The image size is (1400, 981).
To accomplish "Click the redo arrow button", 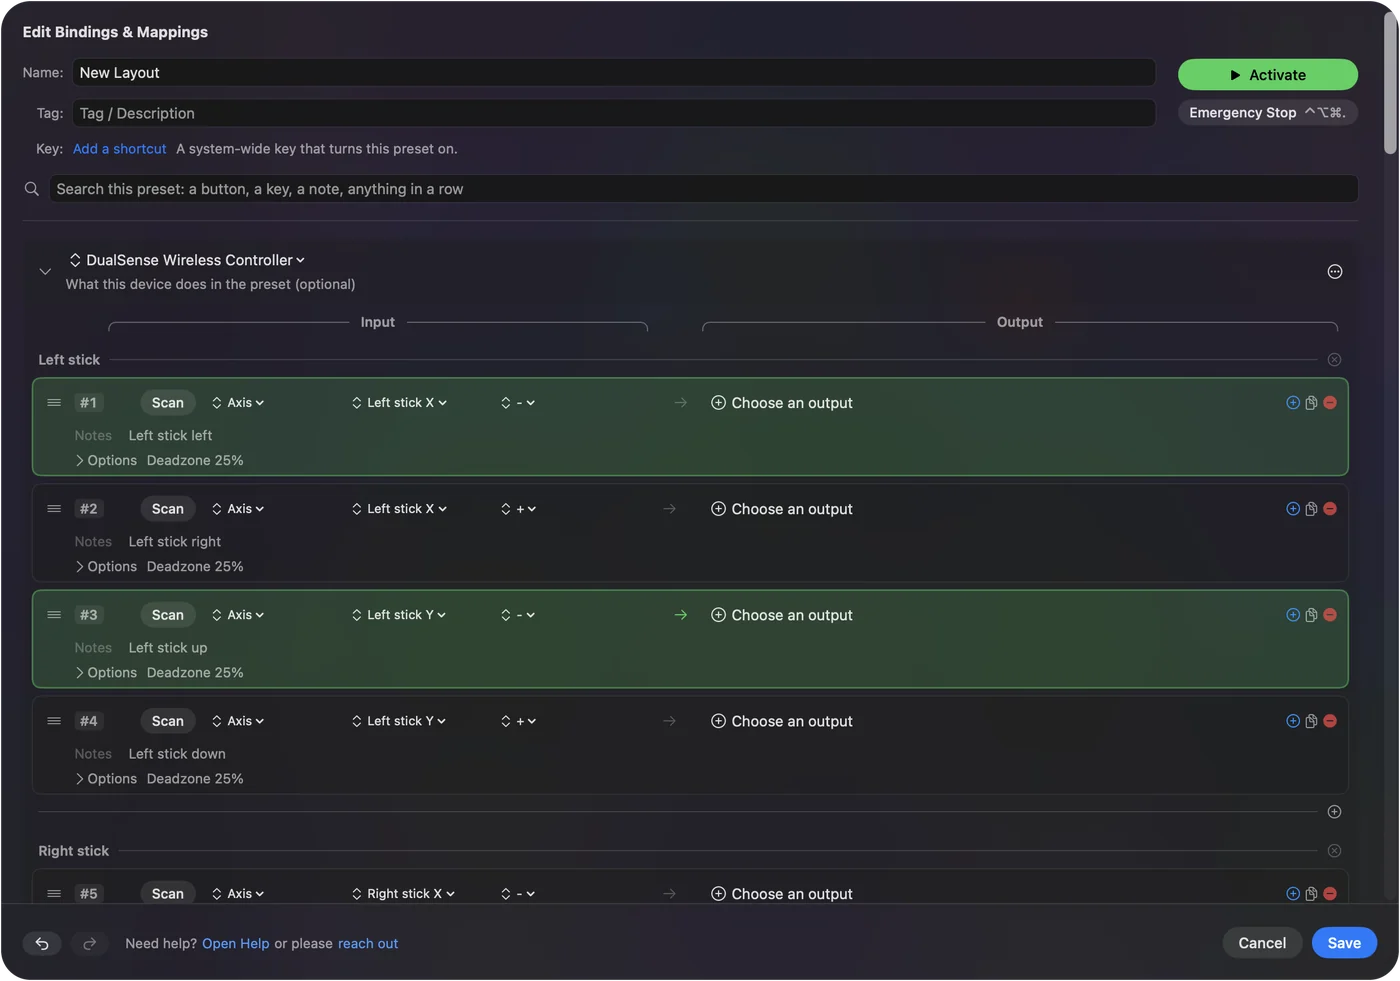I will point(89,943).
